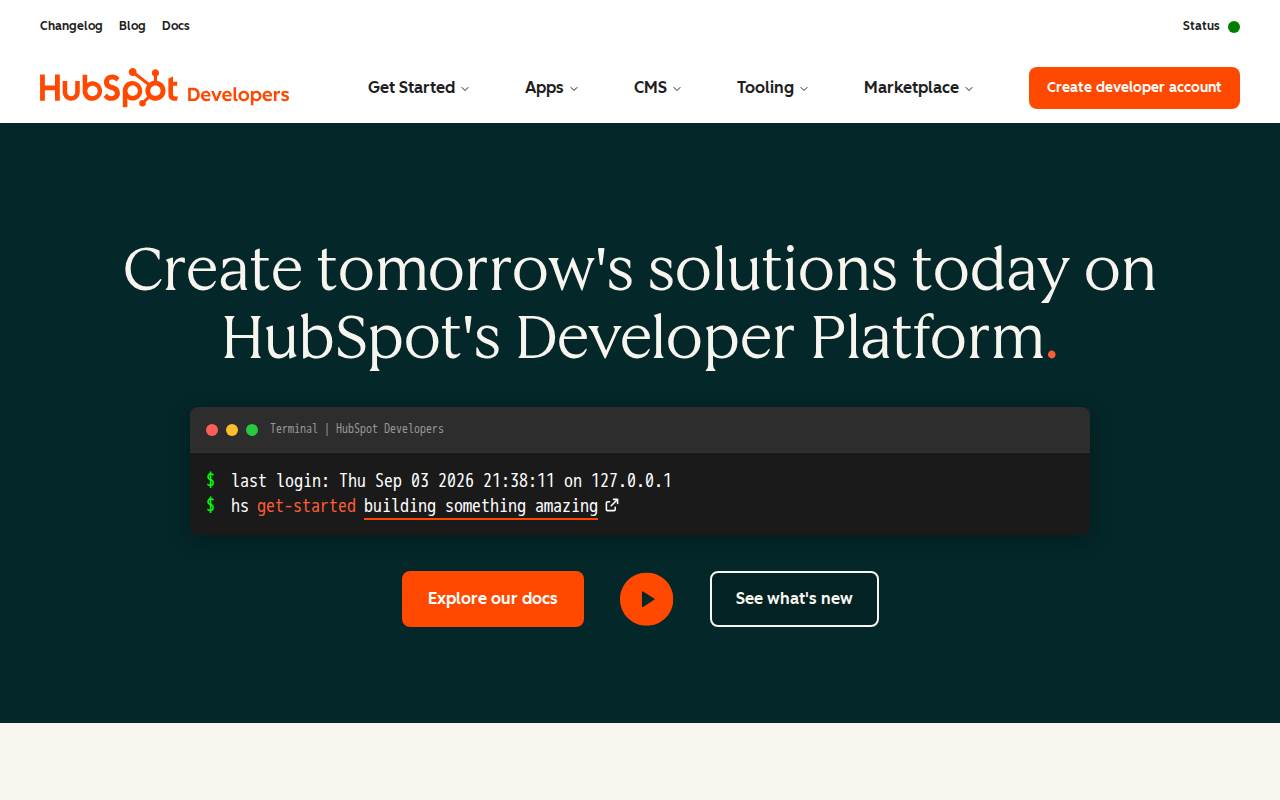Click the orange play video button
The height and width of the screenshot is (800, 1280).
pos(646,599)
